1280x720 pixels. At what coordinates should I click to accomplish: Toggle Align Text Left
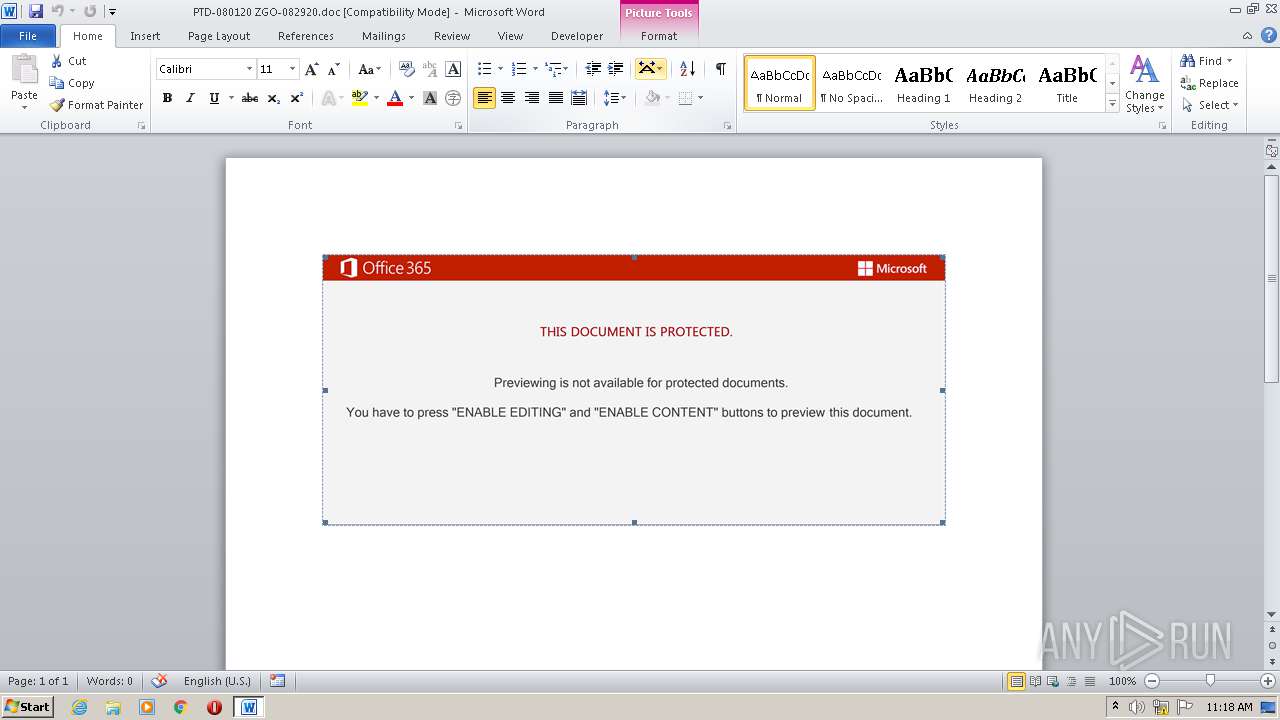click(x=484, y=98)
